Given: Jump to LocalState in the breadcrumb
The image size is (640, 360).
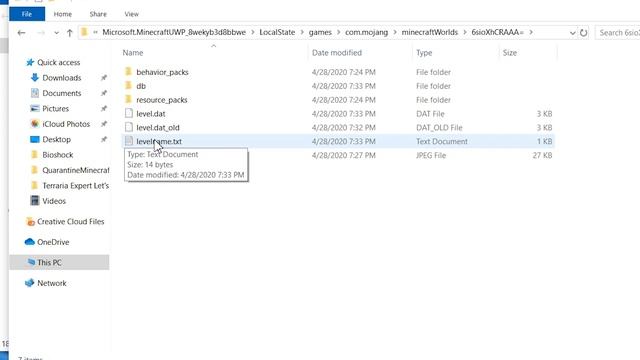Looking at the screenshot, I should click(277, 32).
